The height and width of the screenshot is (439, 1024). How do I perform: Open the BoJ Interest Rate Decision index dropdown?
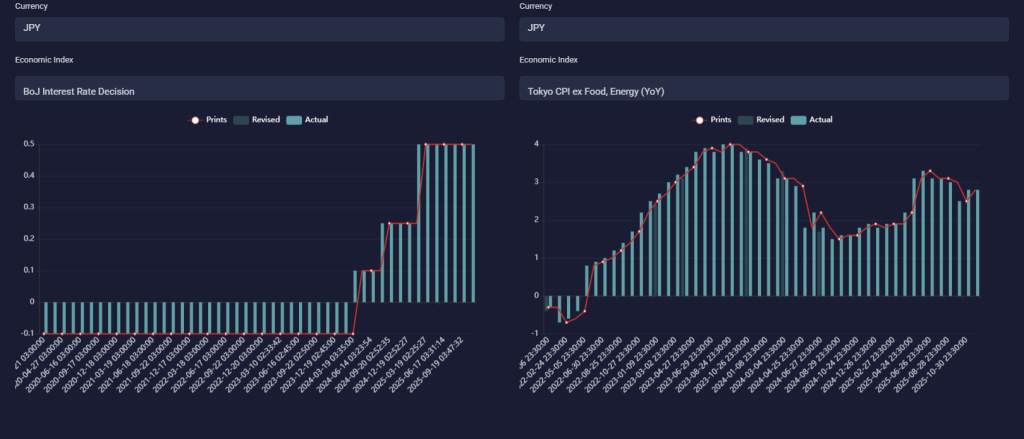pyautogui.click(x=259, y=89)
